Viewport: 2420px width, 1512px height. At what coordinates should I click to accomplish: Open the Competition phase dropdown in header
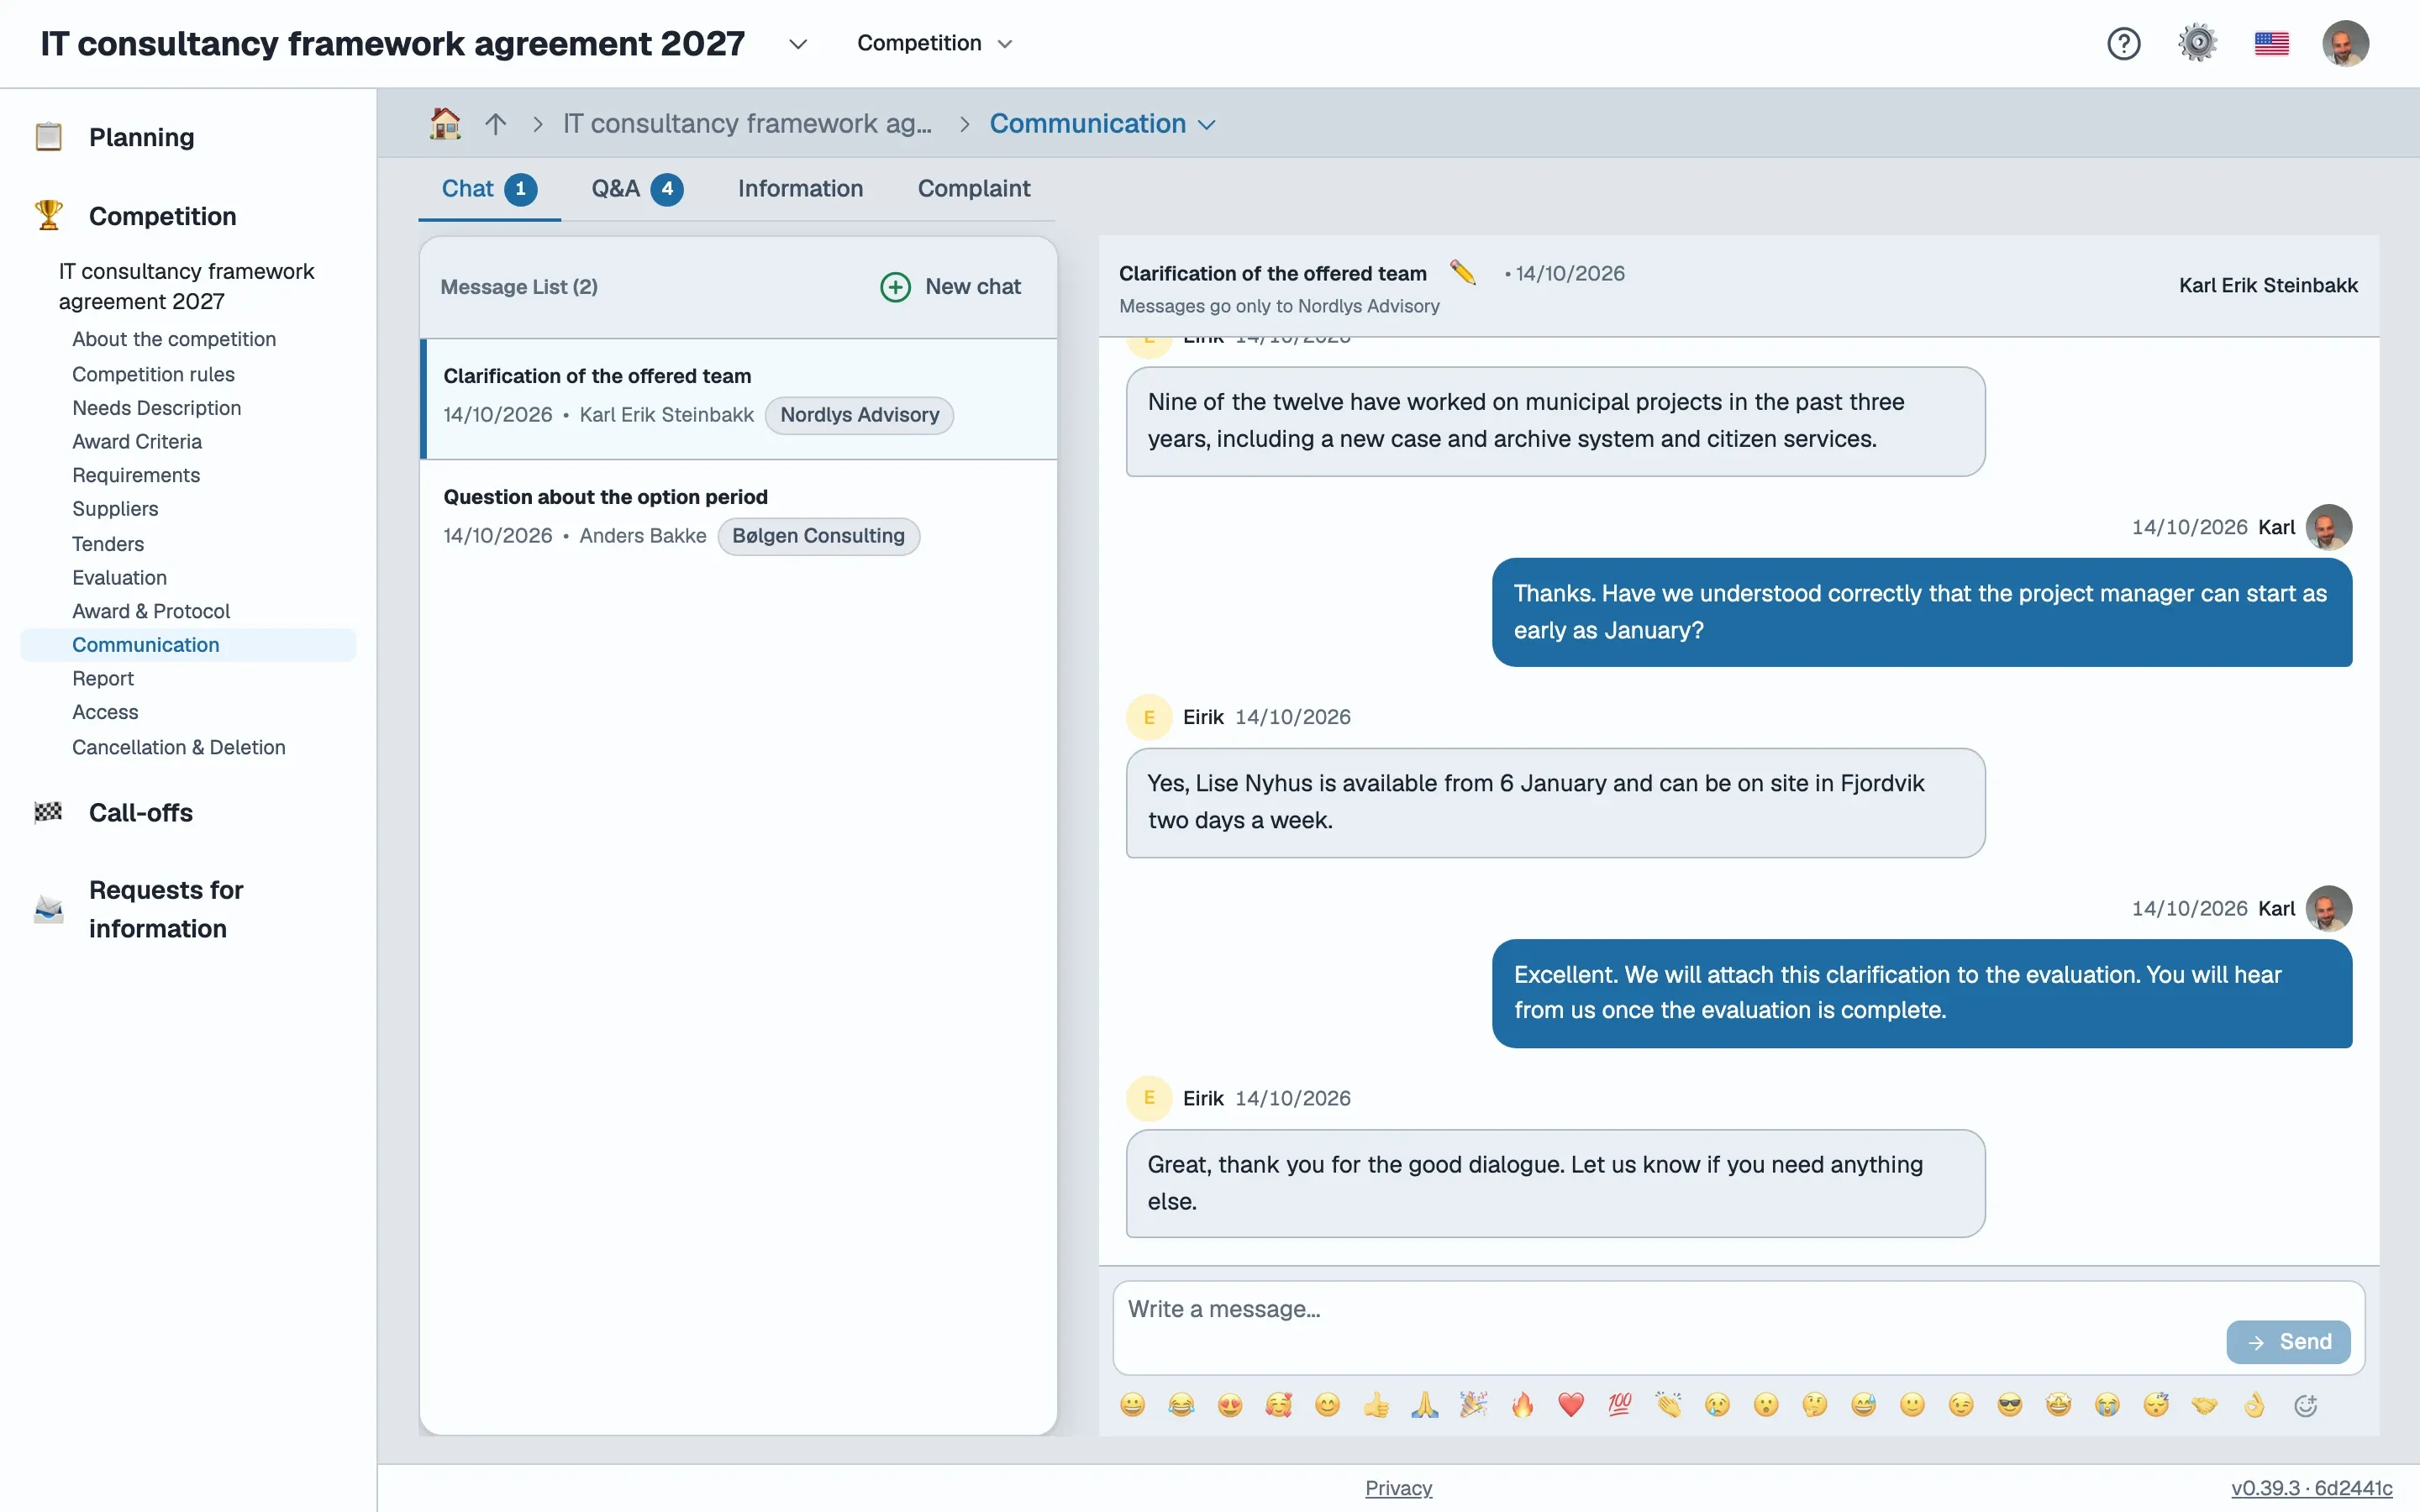pyautogui.click(x=934, y=43)
